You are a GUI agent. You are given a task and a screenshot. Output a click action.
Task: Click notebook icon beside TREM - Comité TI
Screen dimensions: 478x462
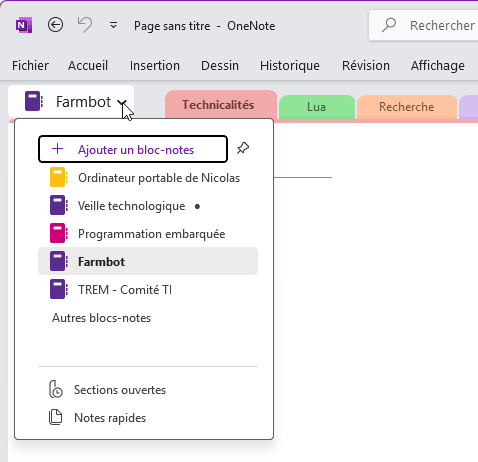click(x=59, y=289)
